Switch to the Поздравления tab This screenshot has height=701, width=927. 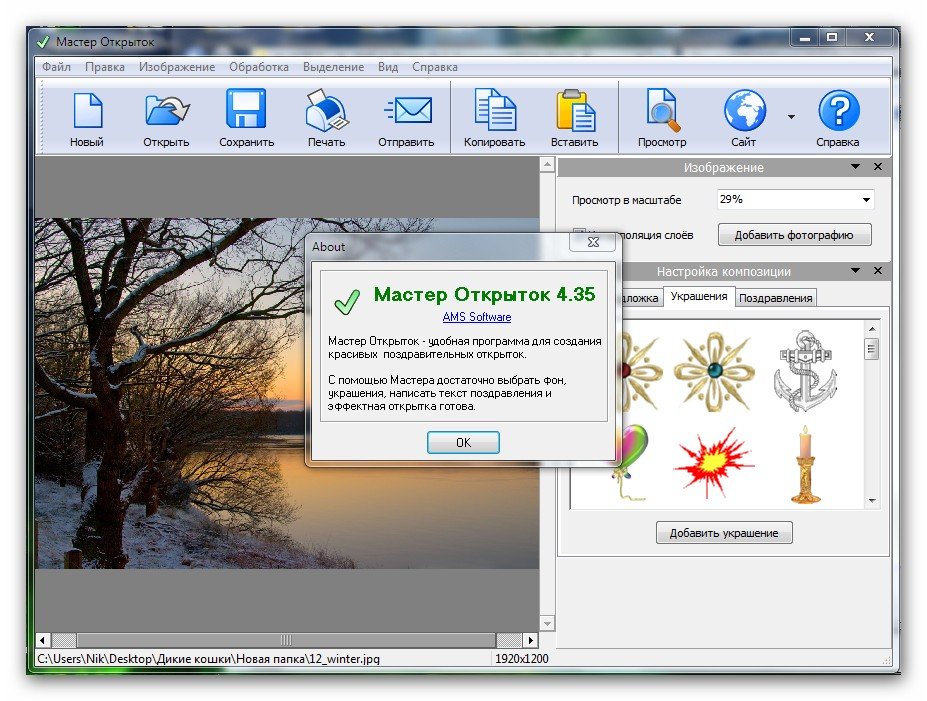coord(776,297)
